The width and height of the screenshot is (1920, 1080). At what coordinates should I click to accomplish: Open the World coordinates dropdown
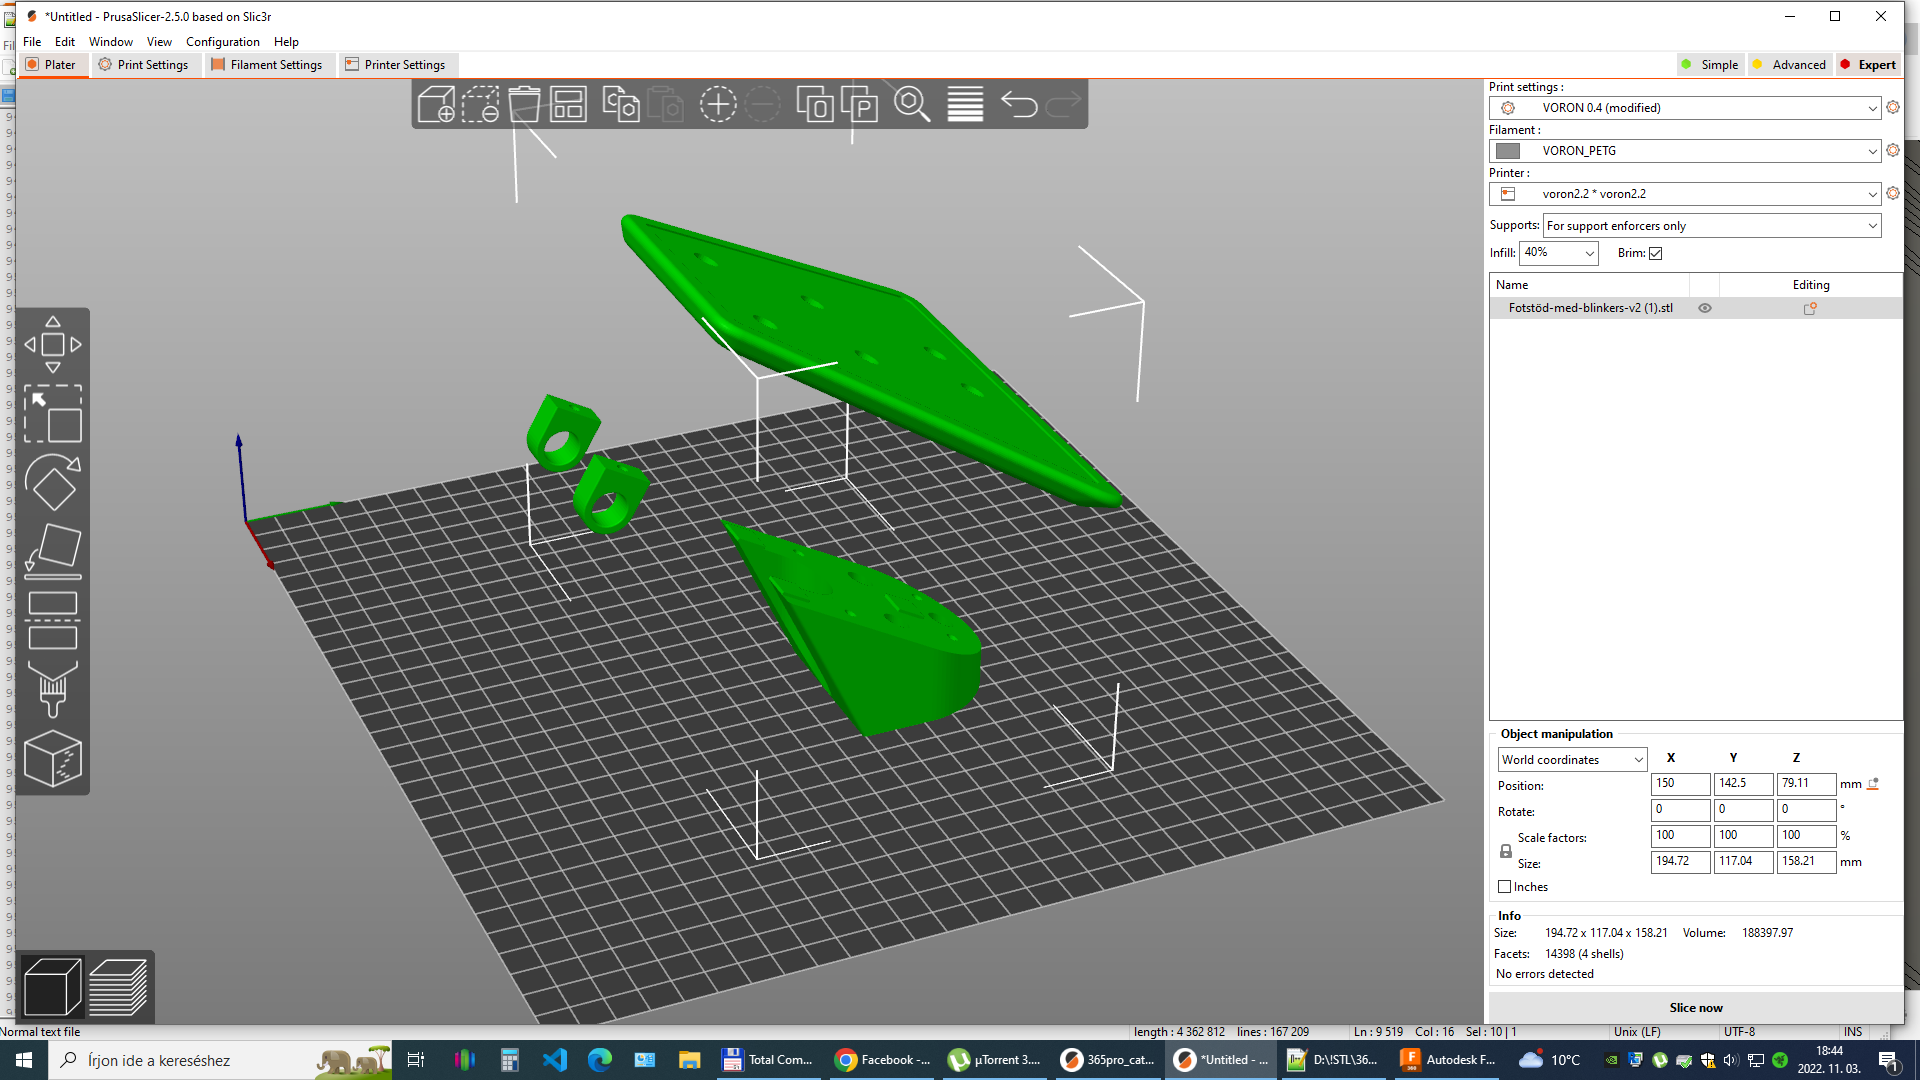coord(1572,760)
